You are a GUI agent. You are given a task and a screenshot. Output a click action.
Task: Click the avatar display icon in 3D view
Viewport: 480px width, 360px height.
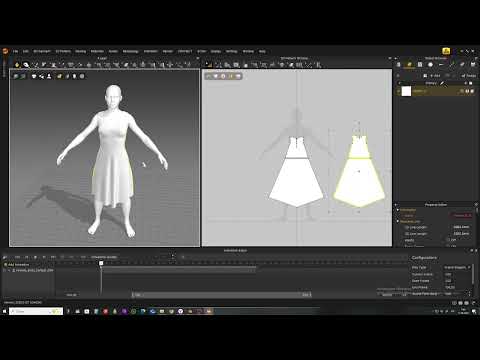click(49, 76)
